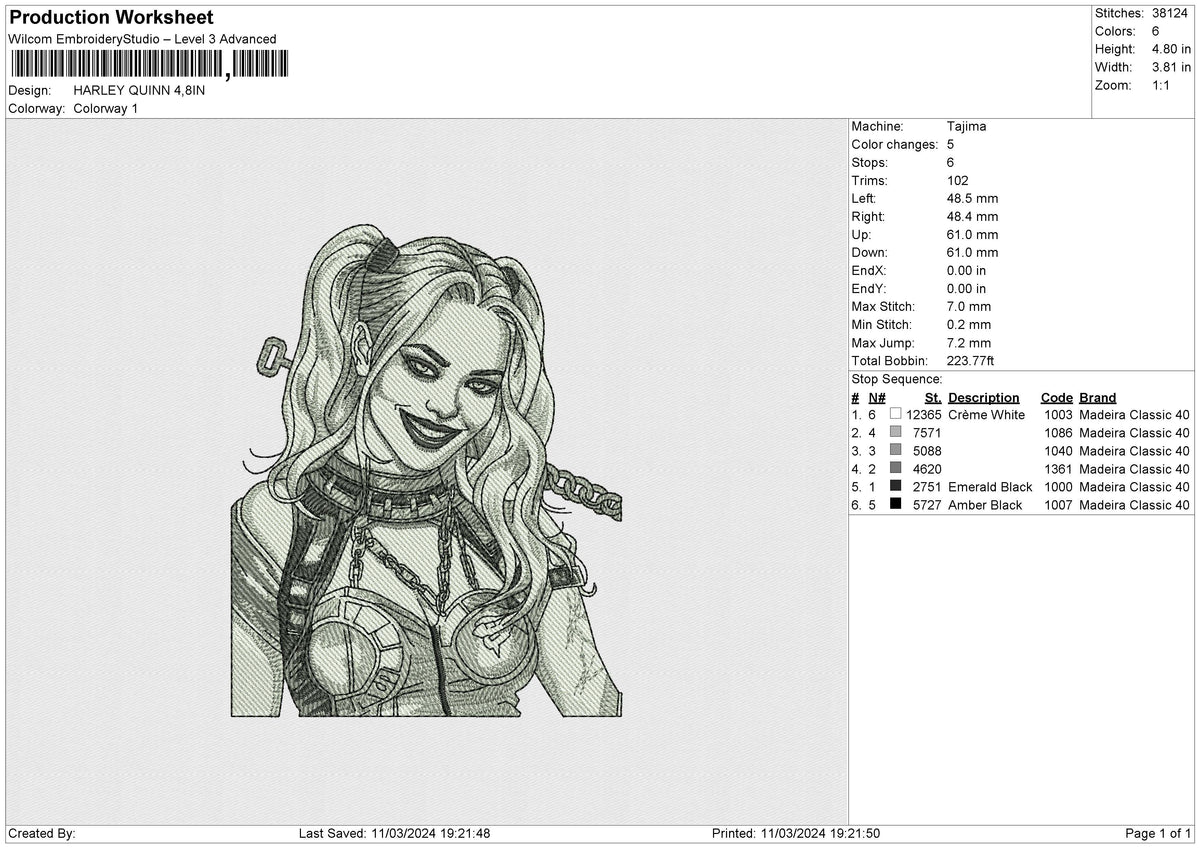Click the color swatch for code 1086

tap(895, 432)
